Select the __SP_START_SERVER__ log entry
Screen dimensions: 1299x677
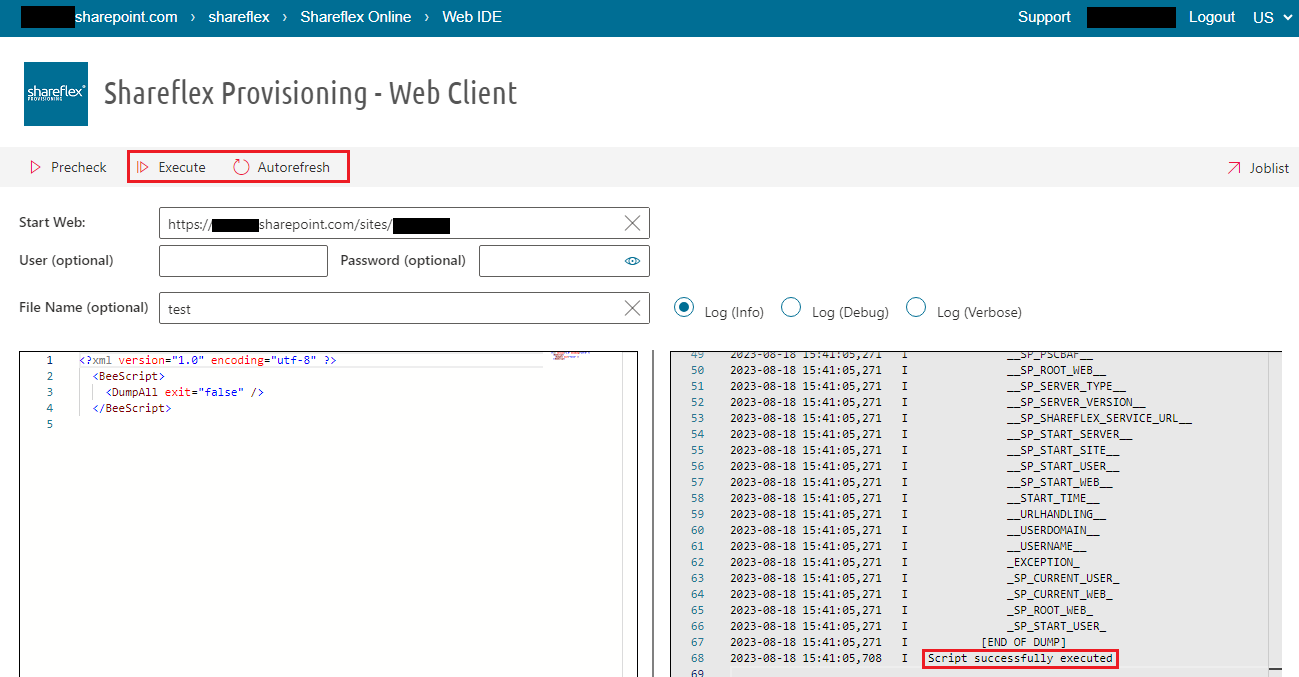click(1069, 434)
